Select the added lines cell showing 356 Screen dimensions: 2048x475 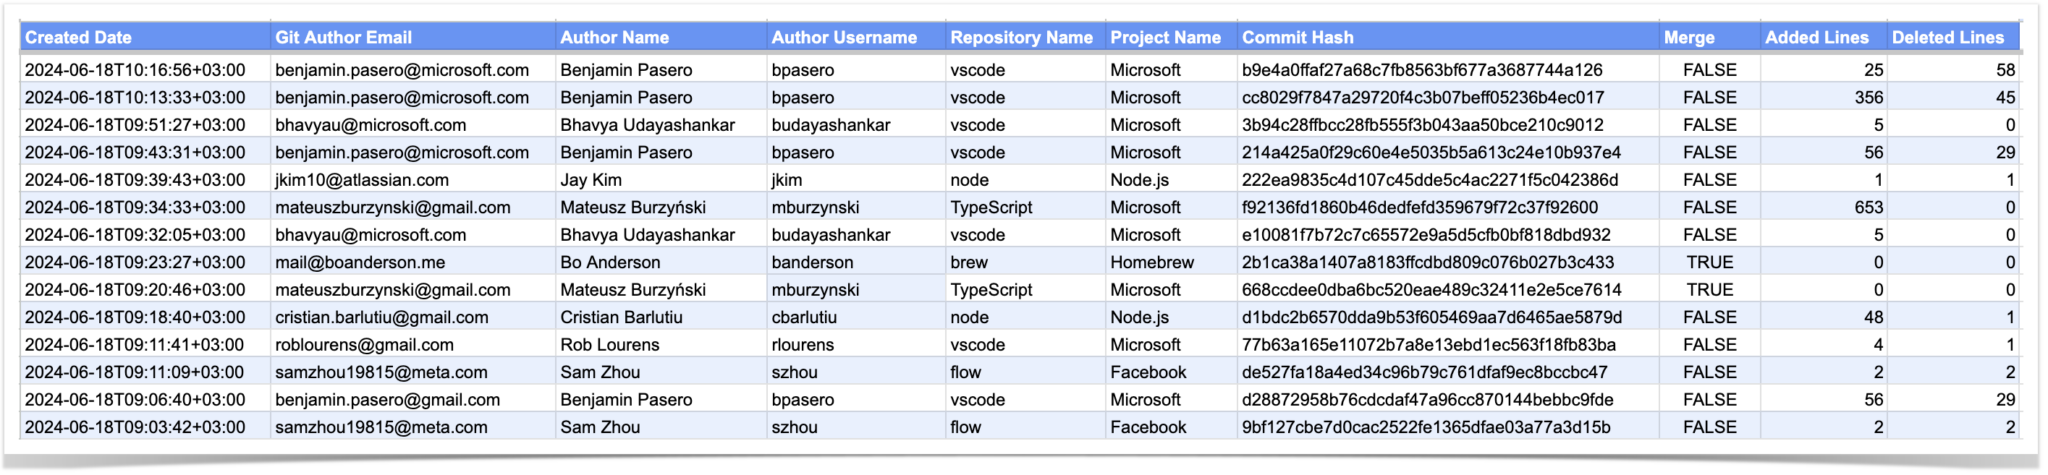pyautogui.click(x=1824, y=97)
